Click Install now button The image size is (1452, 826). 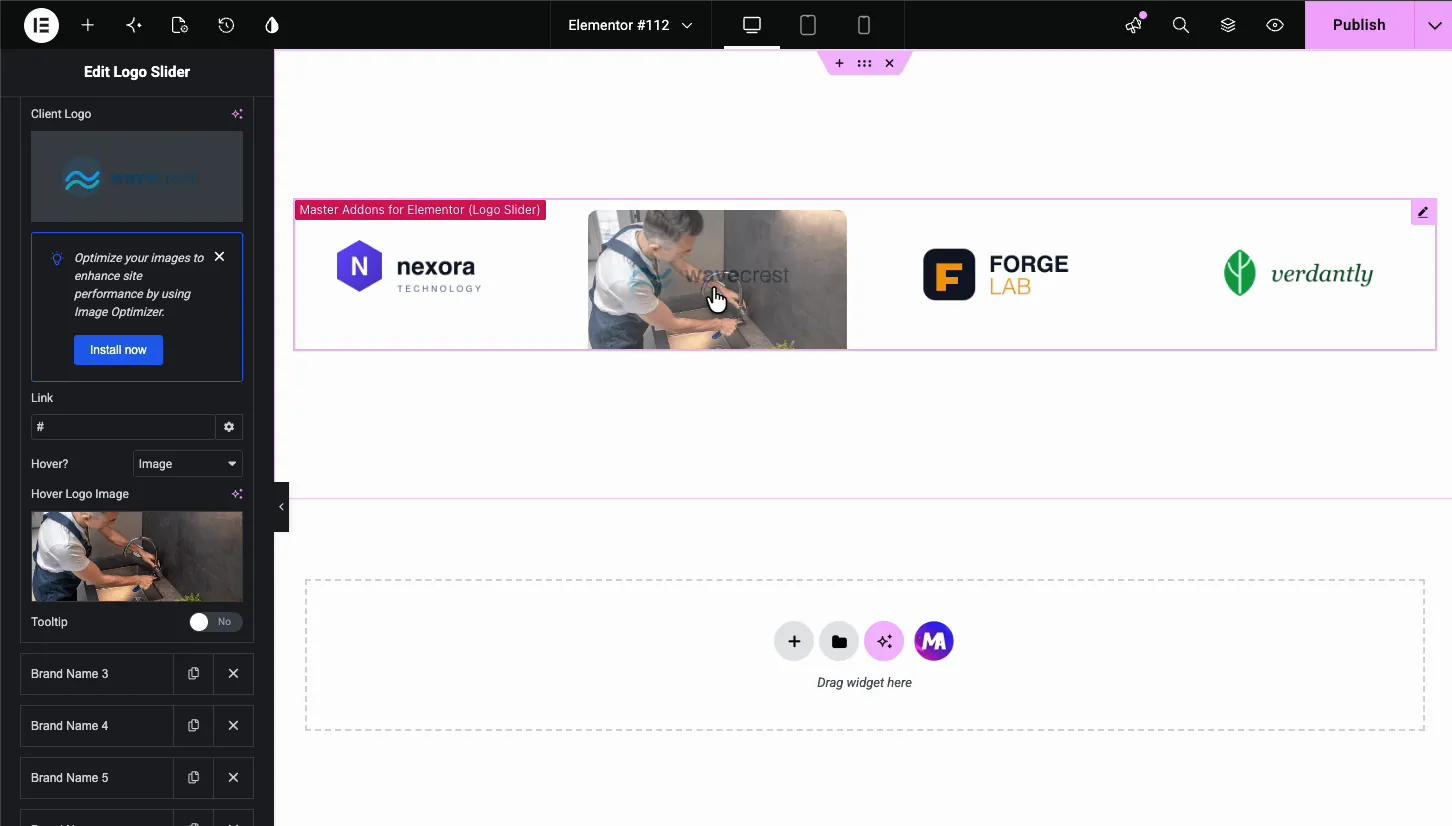[x=118, y=350]
